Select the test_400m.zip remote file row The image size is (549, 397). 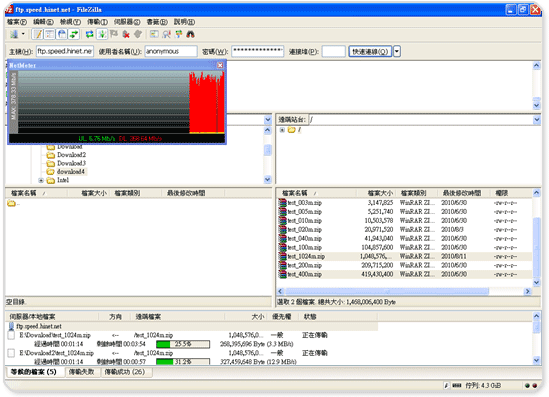[405, 274]
